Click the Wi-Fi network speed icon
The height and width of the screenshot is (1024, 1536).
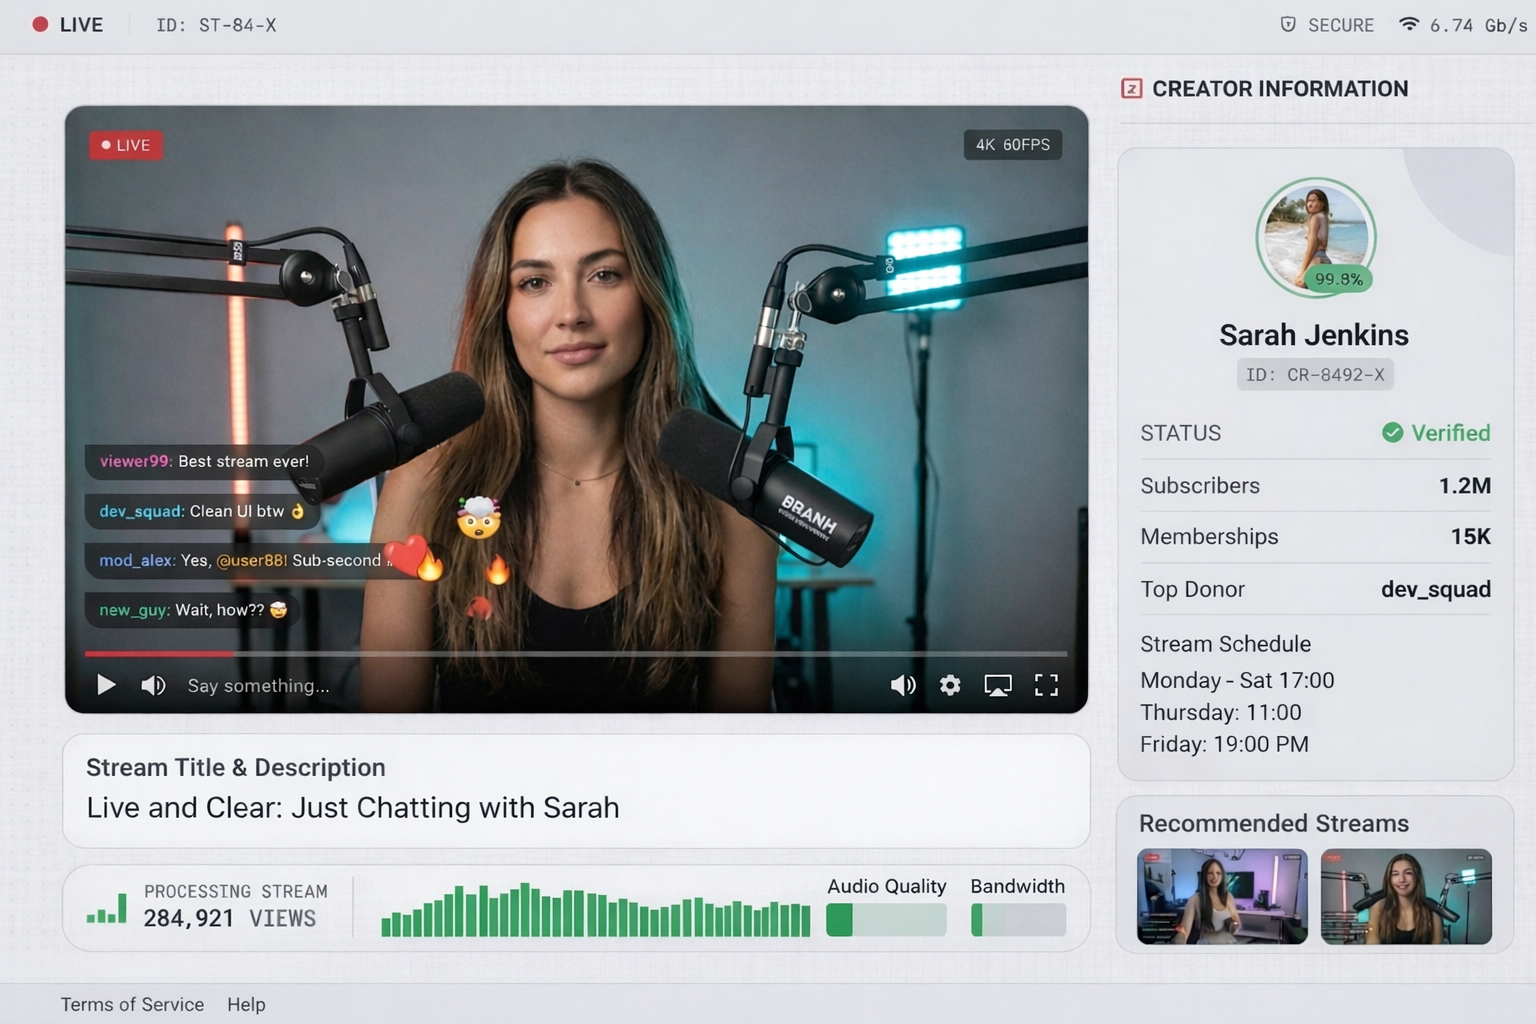pyautogui.click(x=1408, y=25)
